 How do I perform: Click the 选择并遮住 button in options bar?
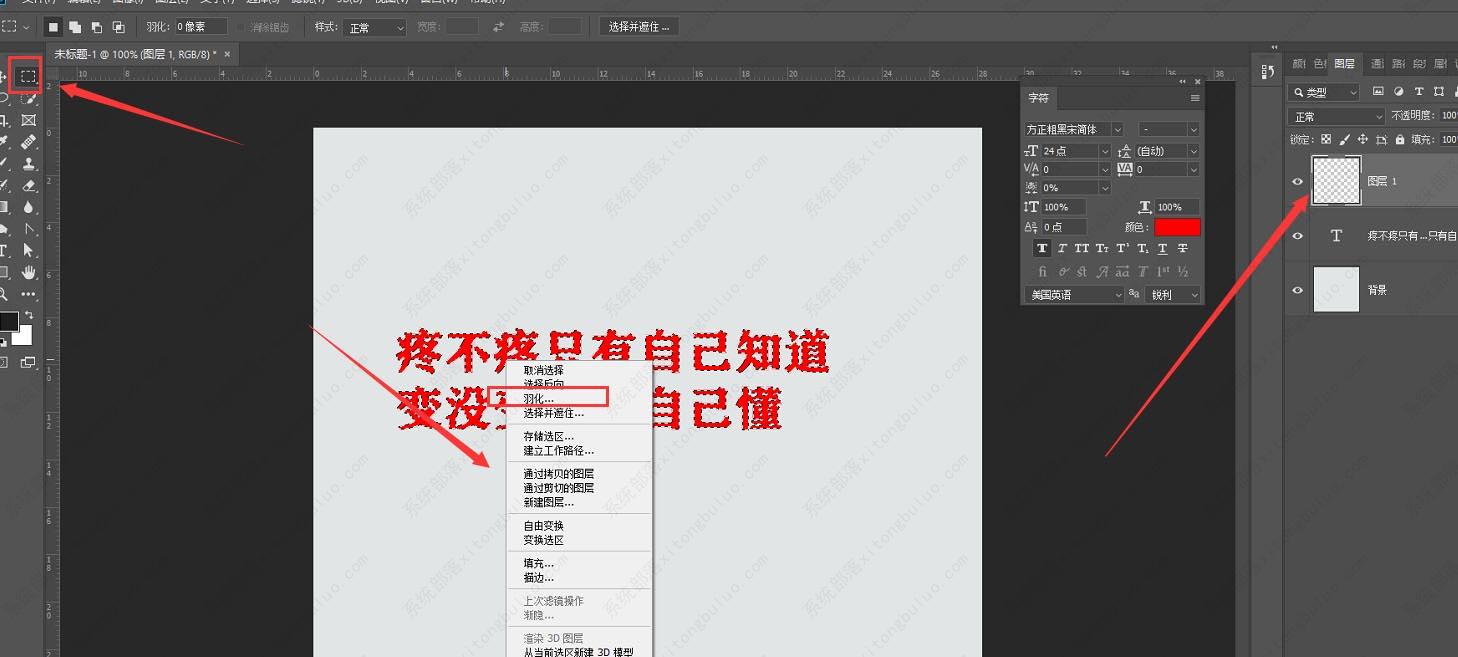(639, 27)
